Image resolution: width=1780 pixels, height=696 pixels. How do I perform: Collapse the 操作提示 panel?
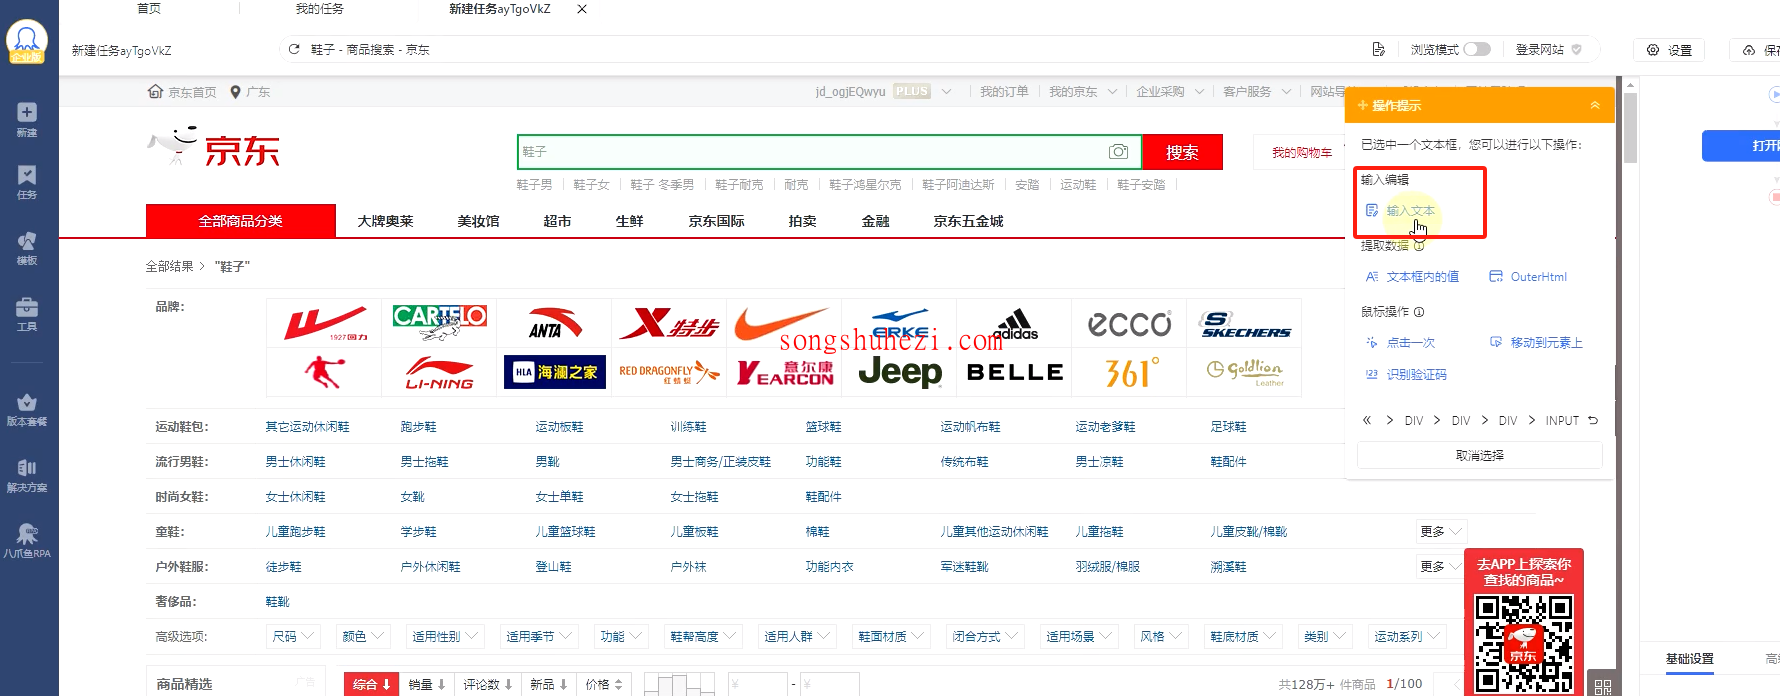click(1595, 106)
